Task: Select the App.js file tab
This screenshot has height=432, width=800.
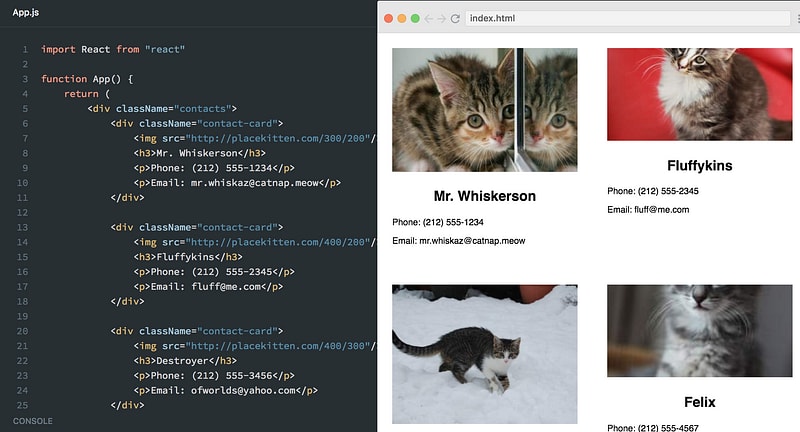Action: pyautogui.click(x=26, y=12)
